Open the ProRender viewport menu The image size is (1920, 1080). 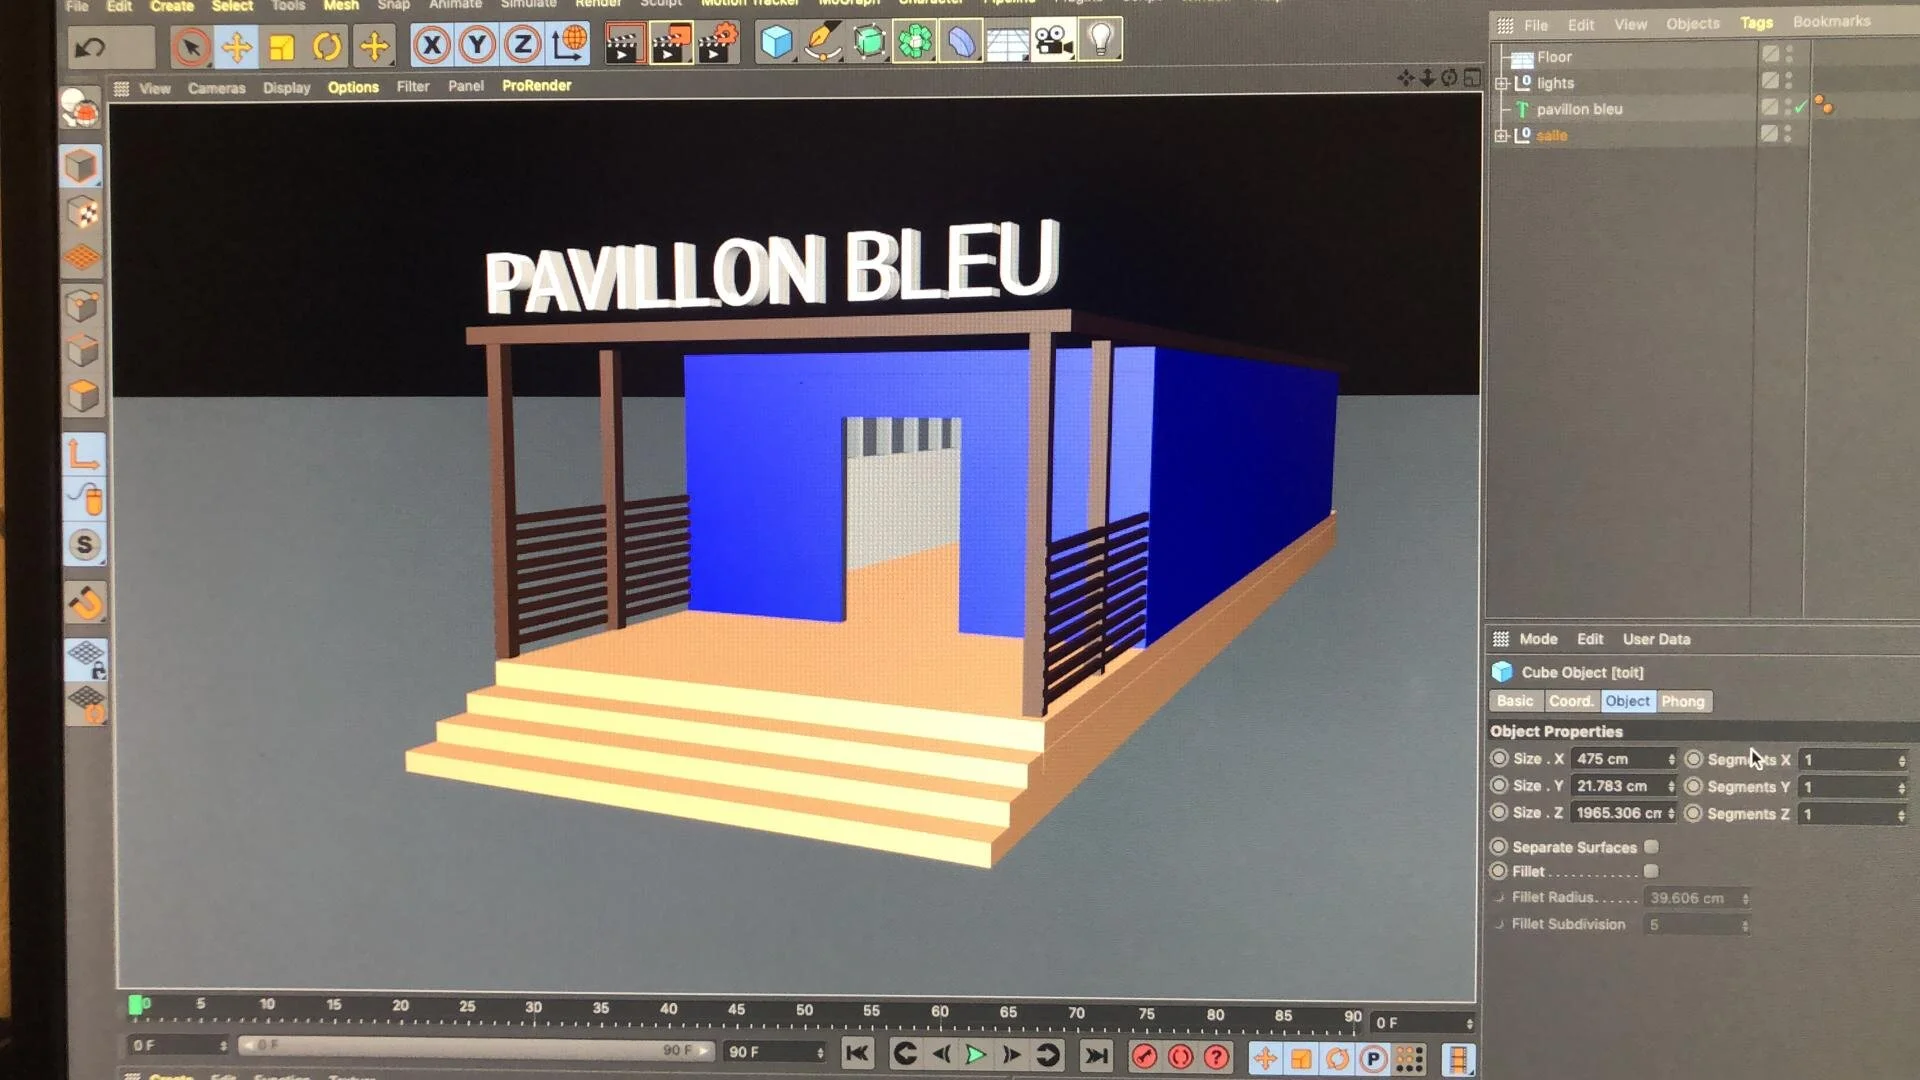pos(536,86)
